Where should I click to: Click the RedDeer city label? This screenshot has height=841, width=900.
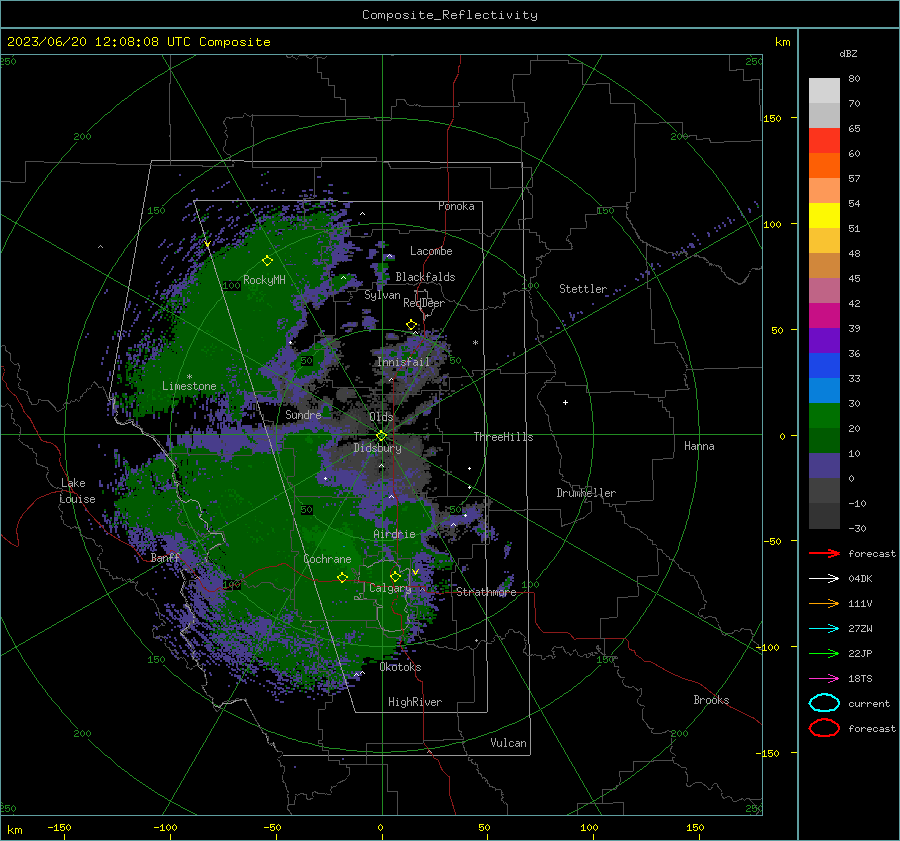[x=424, y=303]
